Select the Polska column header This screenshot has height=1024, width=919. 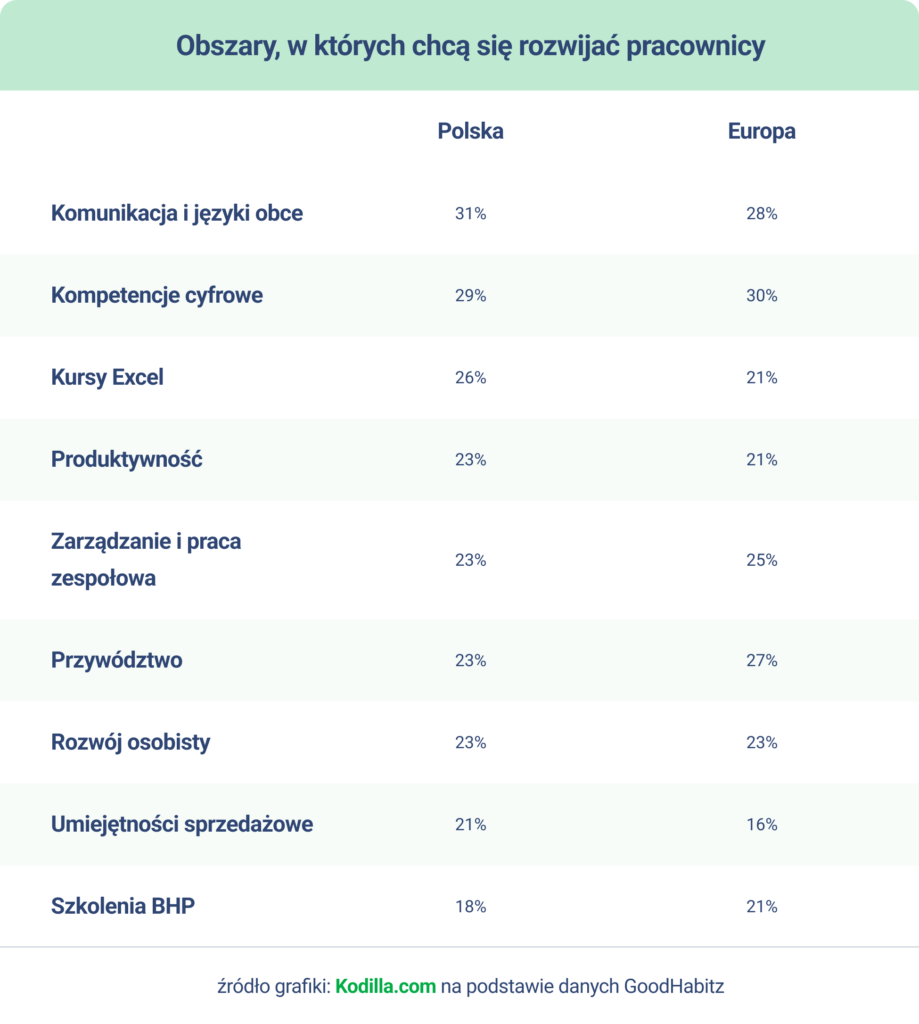(470, 131)
